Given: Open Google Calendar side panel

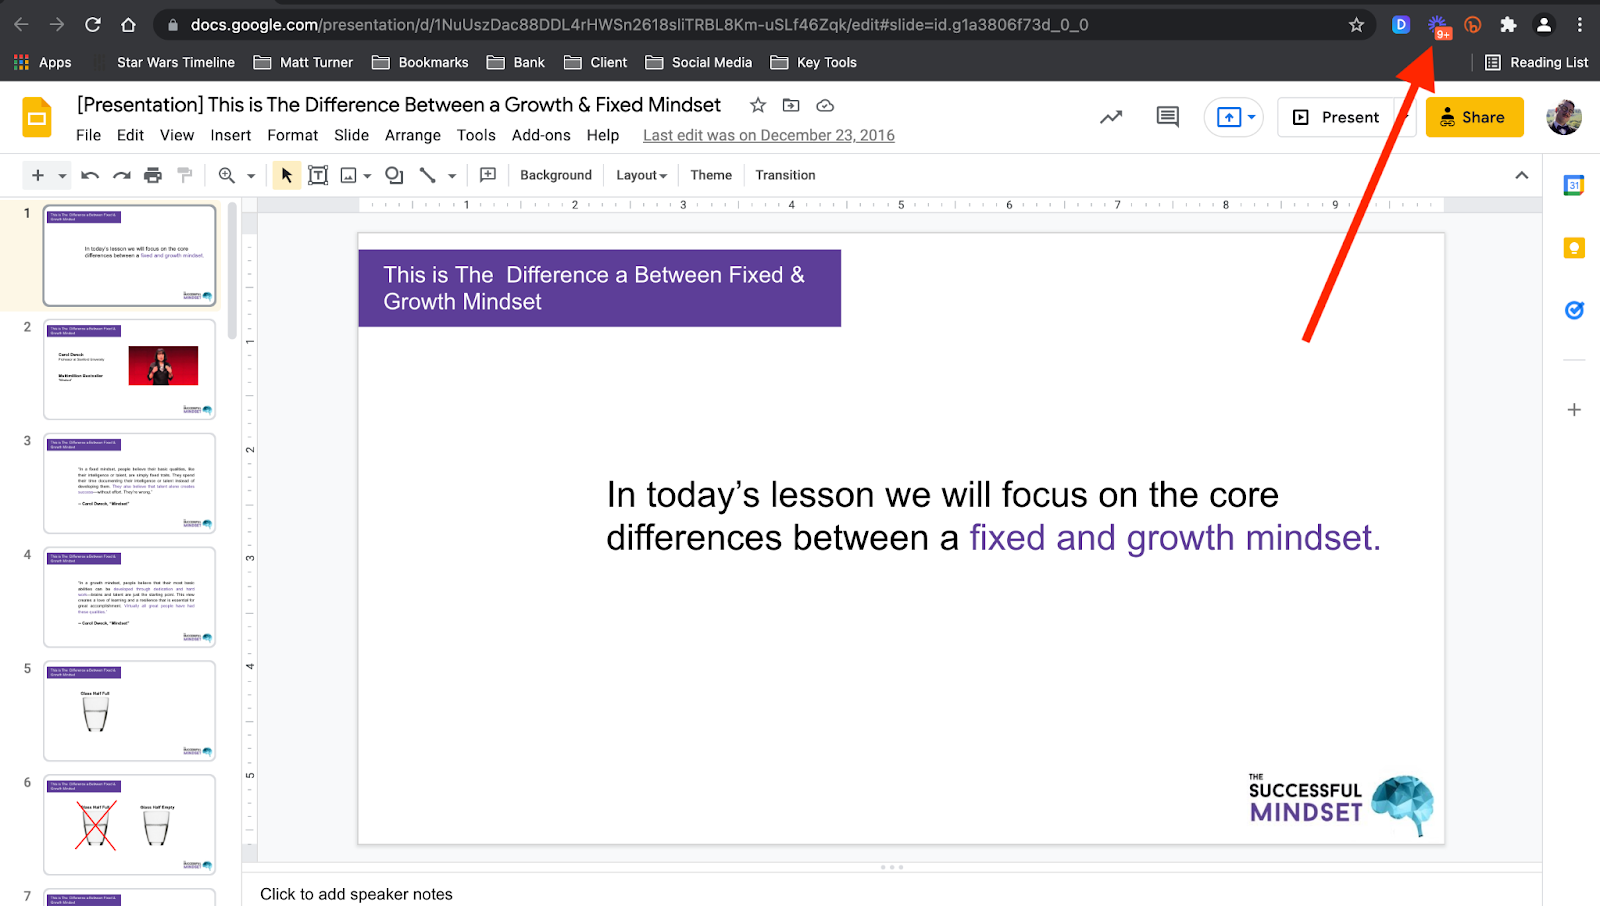Looking at the screenshot, I should (1574, 185).
